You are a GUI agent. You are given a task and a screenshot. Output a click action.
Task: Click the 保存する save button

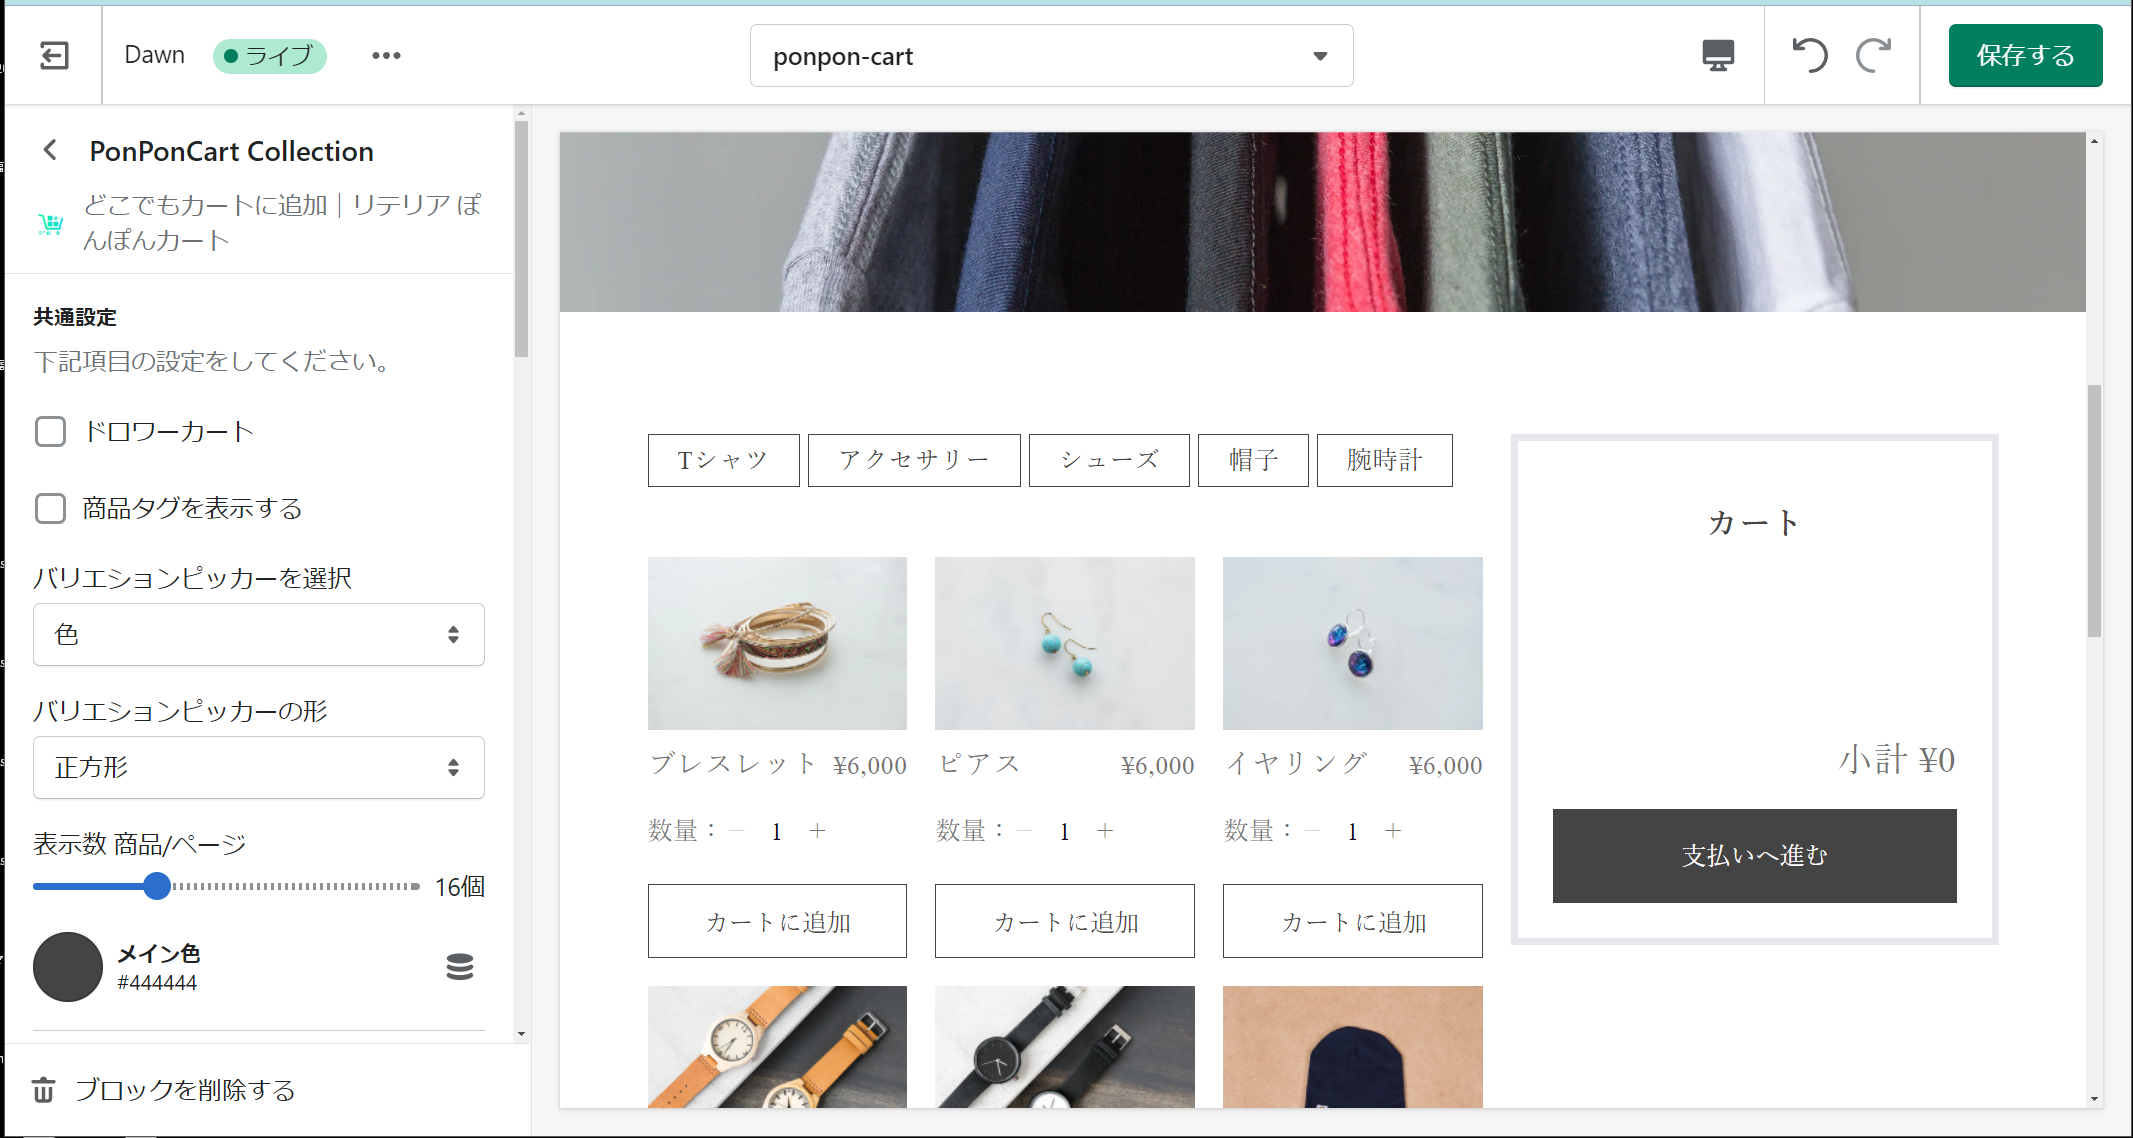[2025, 55]
